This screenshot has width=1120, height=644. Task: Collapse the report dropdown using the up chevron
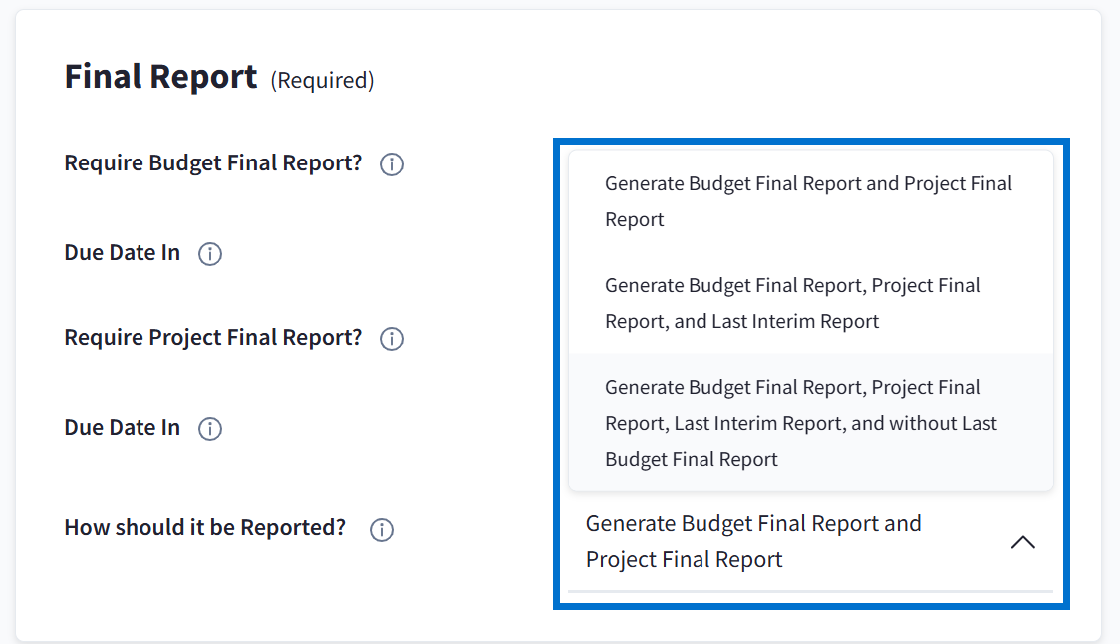(1022, 542)
